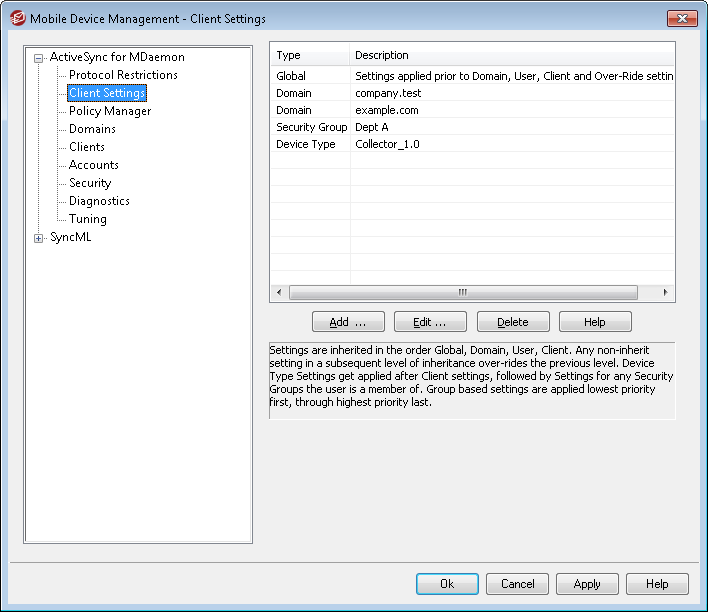This screenshot has height=612, width=708.
Task: Go to Domains in the tree
Action: (x=92, y=129)
